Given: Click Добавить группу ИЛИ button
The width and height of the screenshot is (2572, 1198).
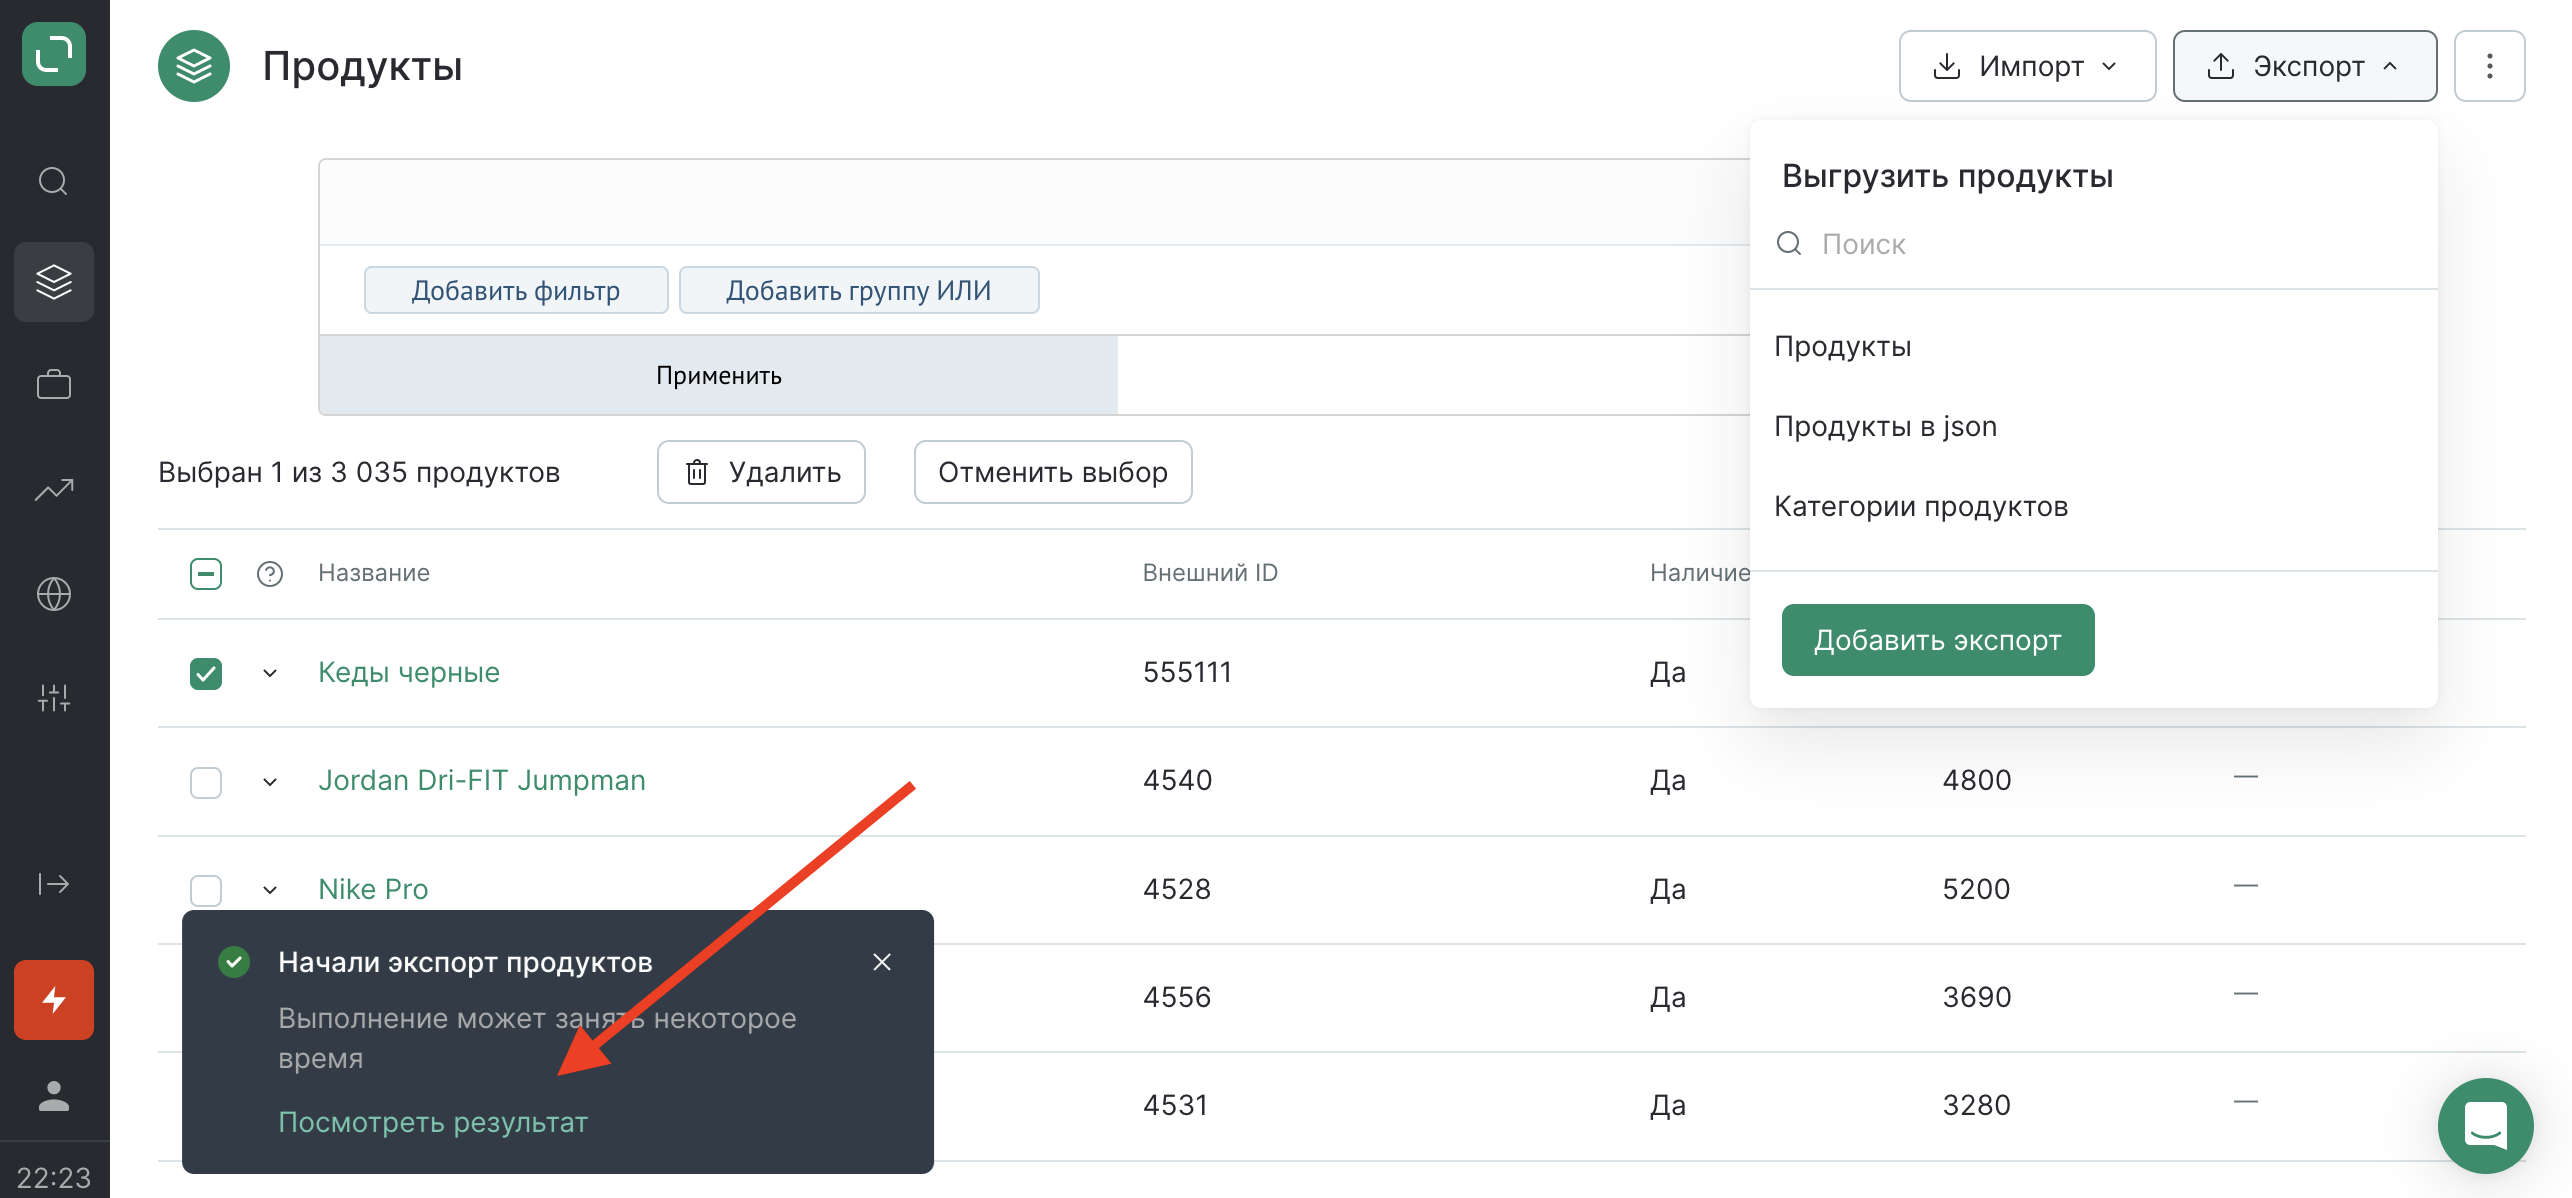Looking at the screenshot, I should (859, 290).
